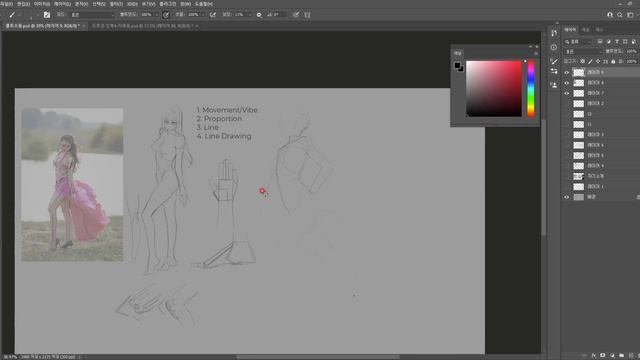The width and height of the screenshot is (640, 360).
Task: Create new adjustment layer button
Action: coord(612,356)
